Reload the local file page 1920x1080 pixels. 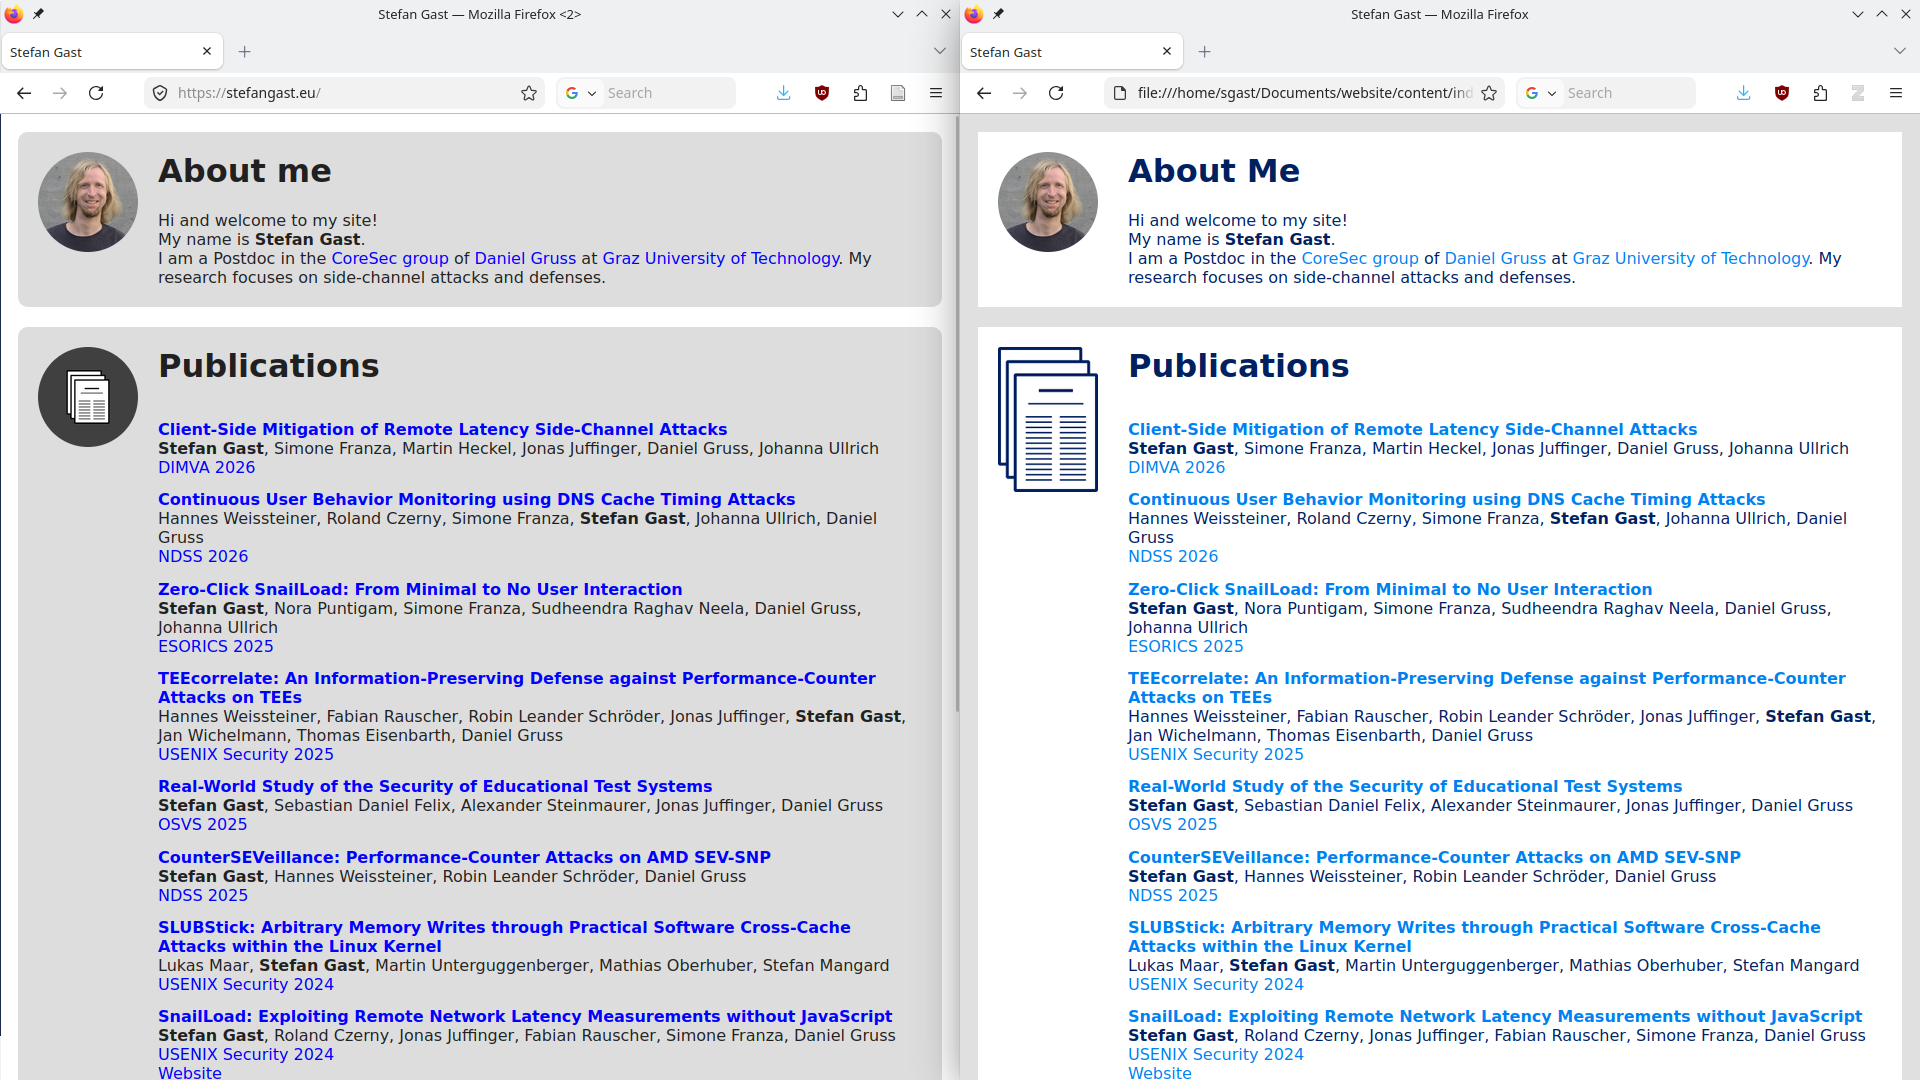[x=1056, y=93]
